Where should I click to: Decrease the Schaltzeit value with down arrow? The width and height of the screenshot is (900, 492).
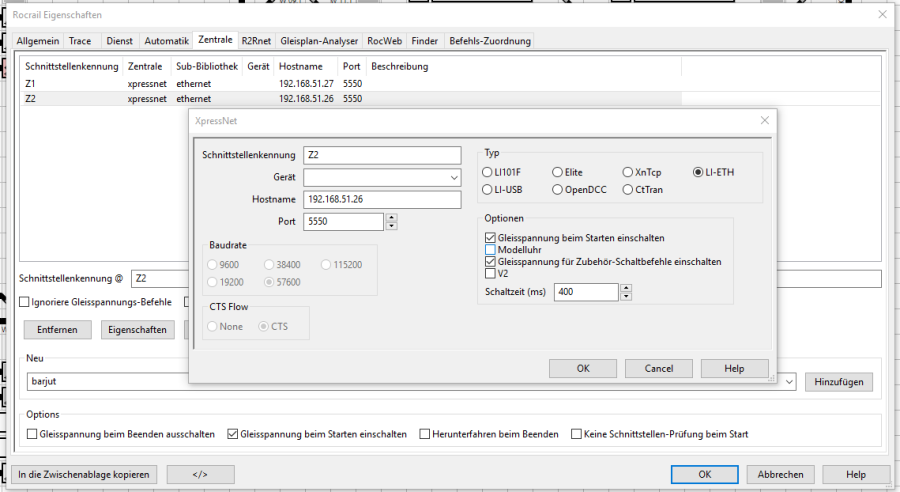(626, 296)
